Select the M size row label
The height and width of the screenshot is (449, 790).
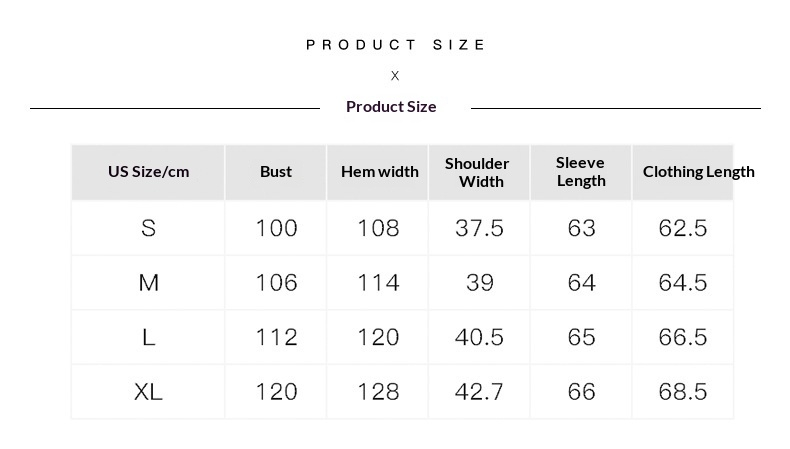(x=148, y=283)
